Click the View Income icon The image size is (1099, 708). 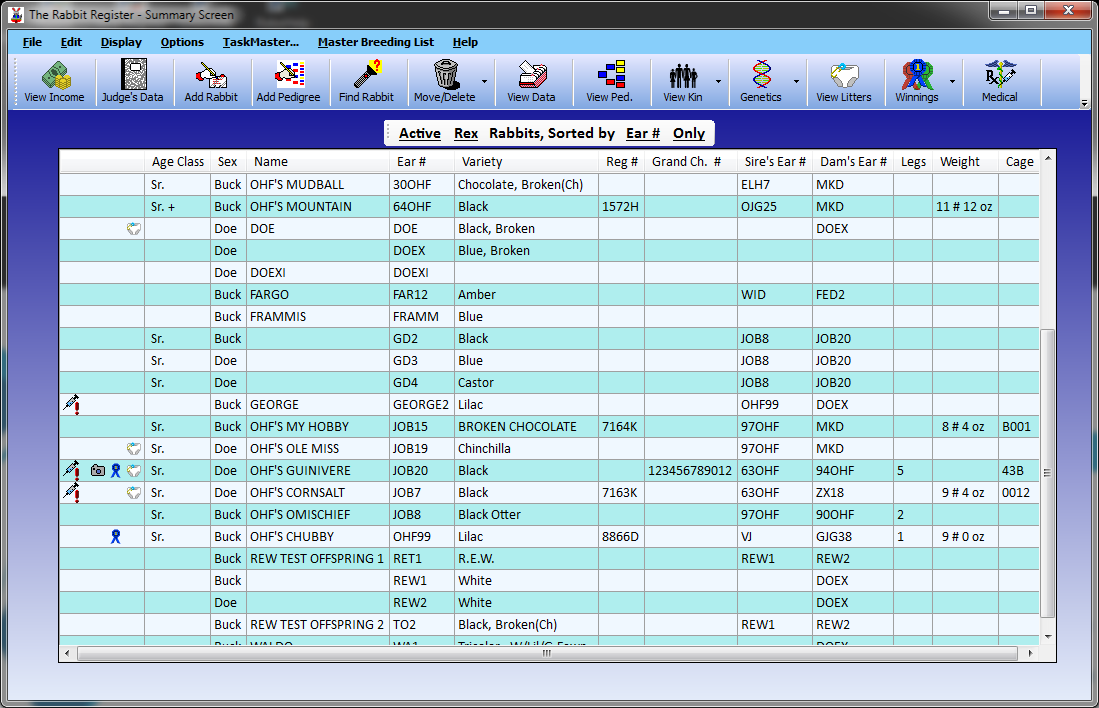tap(54, 80)
